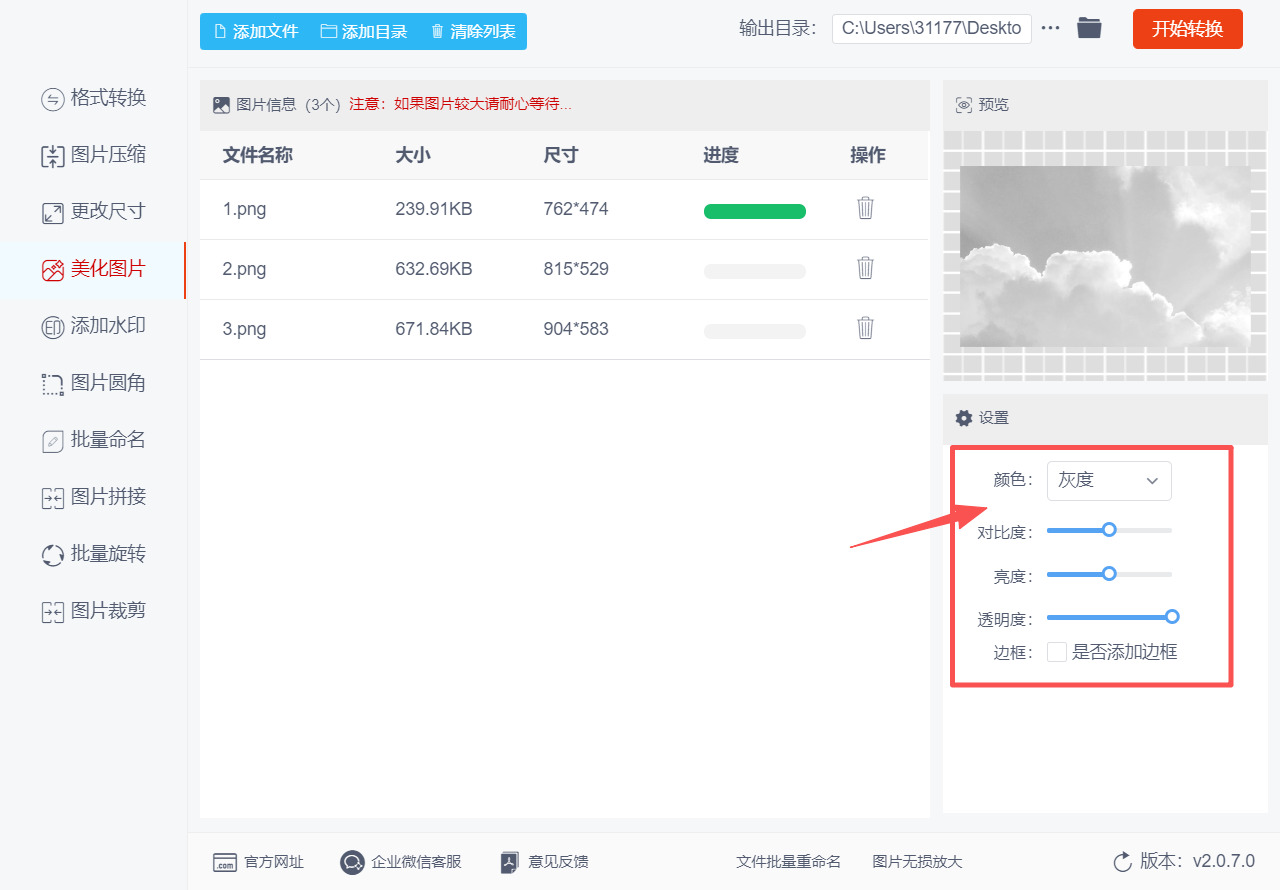The width and height of the screenshot is (1280, 890).
Task: Click the 意见反馈 link text
Action: [x=558, y=862]
